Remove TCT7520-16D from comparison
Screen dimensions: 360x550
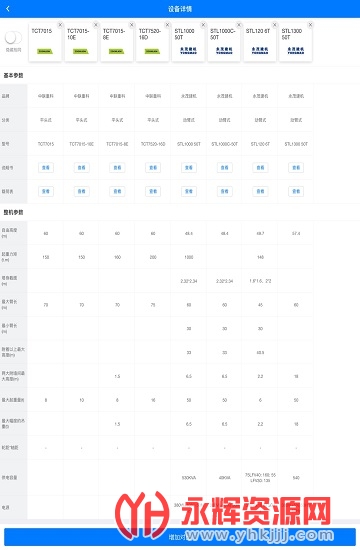tap(167, 25)
